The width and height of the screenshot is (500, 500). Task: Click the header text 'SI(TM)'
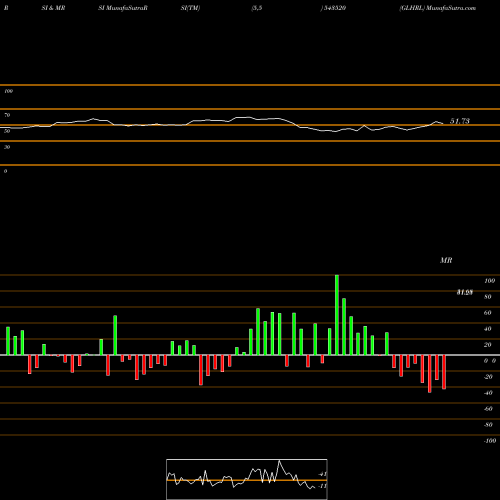tap(190, 8)
